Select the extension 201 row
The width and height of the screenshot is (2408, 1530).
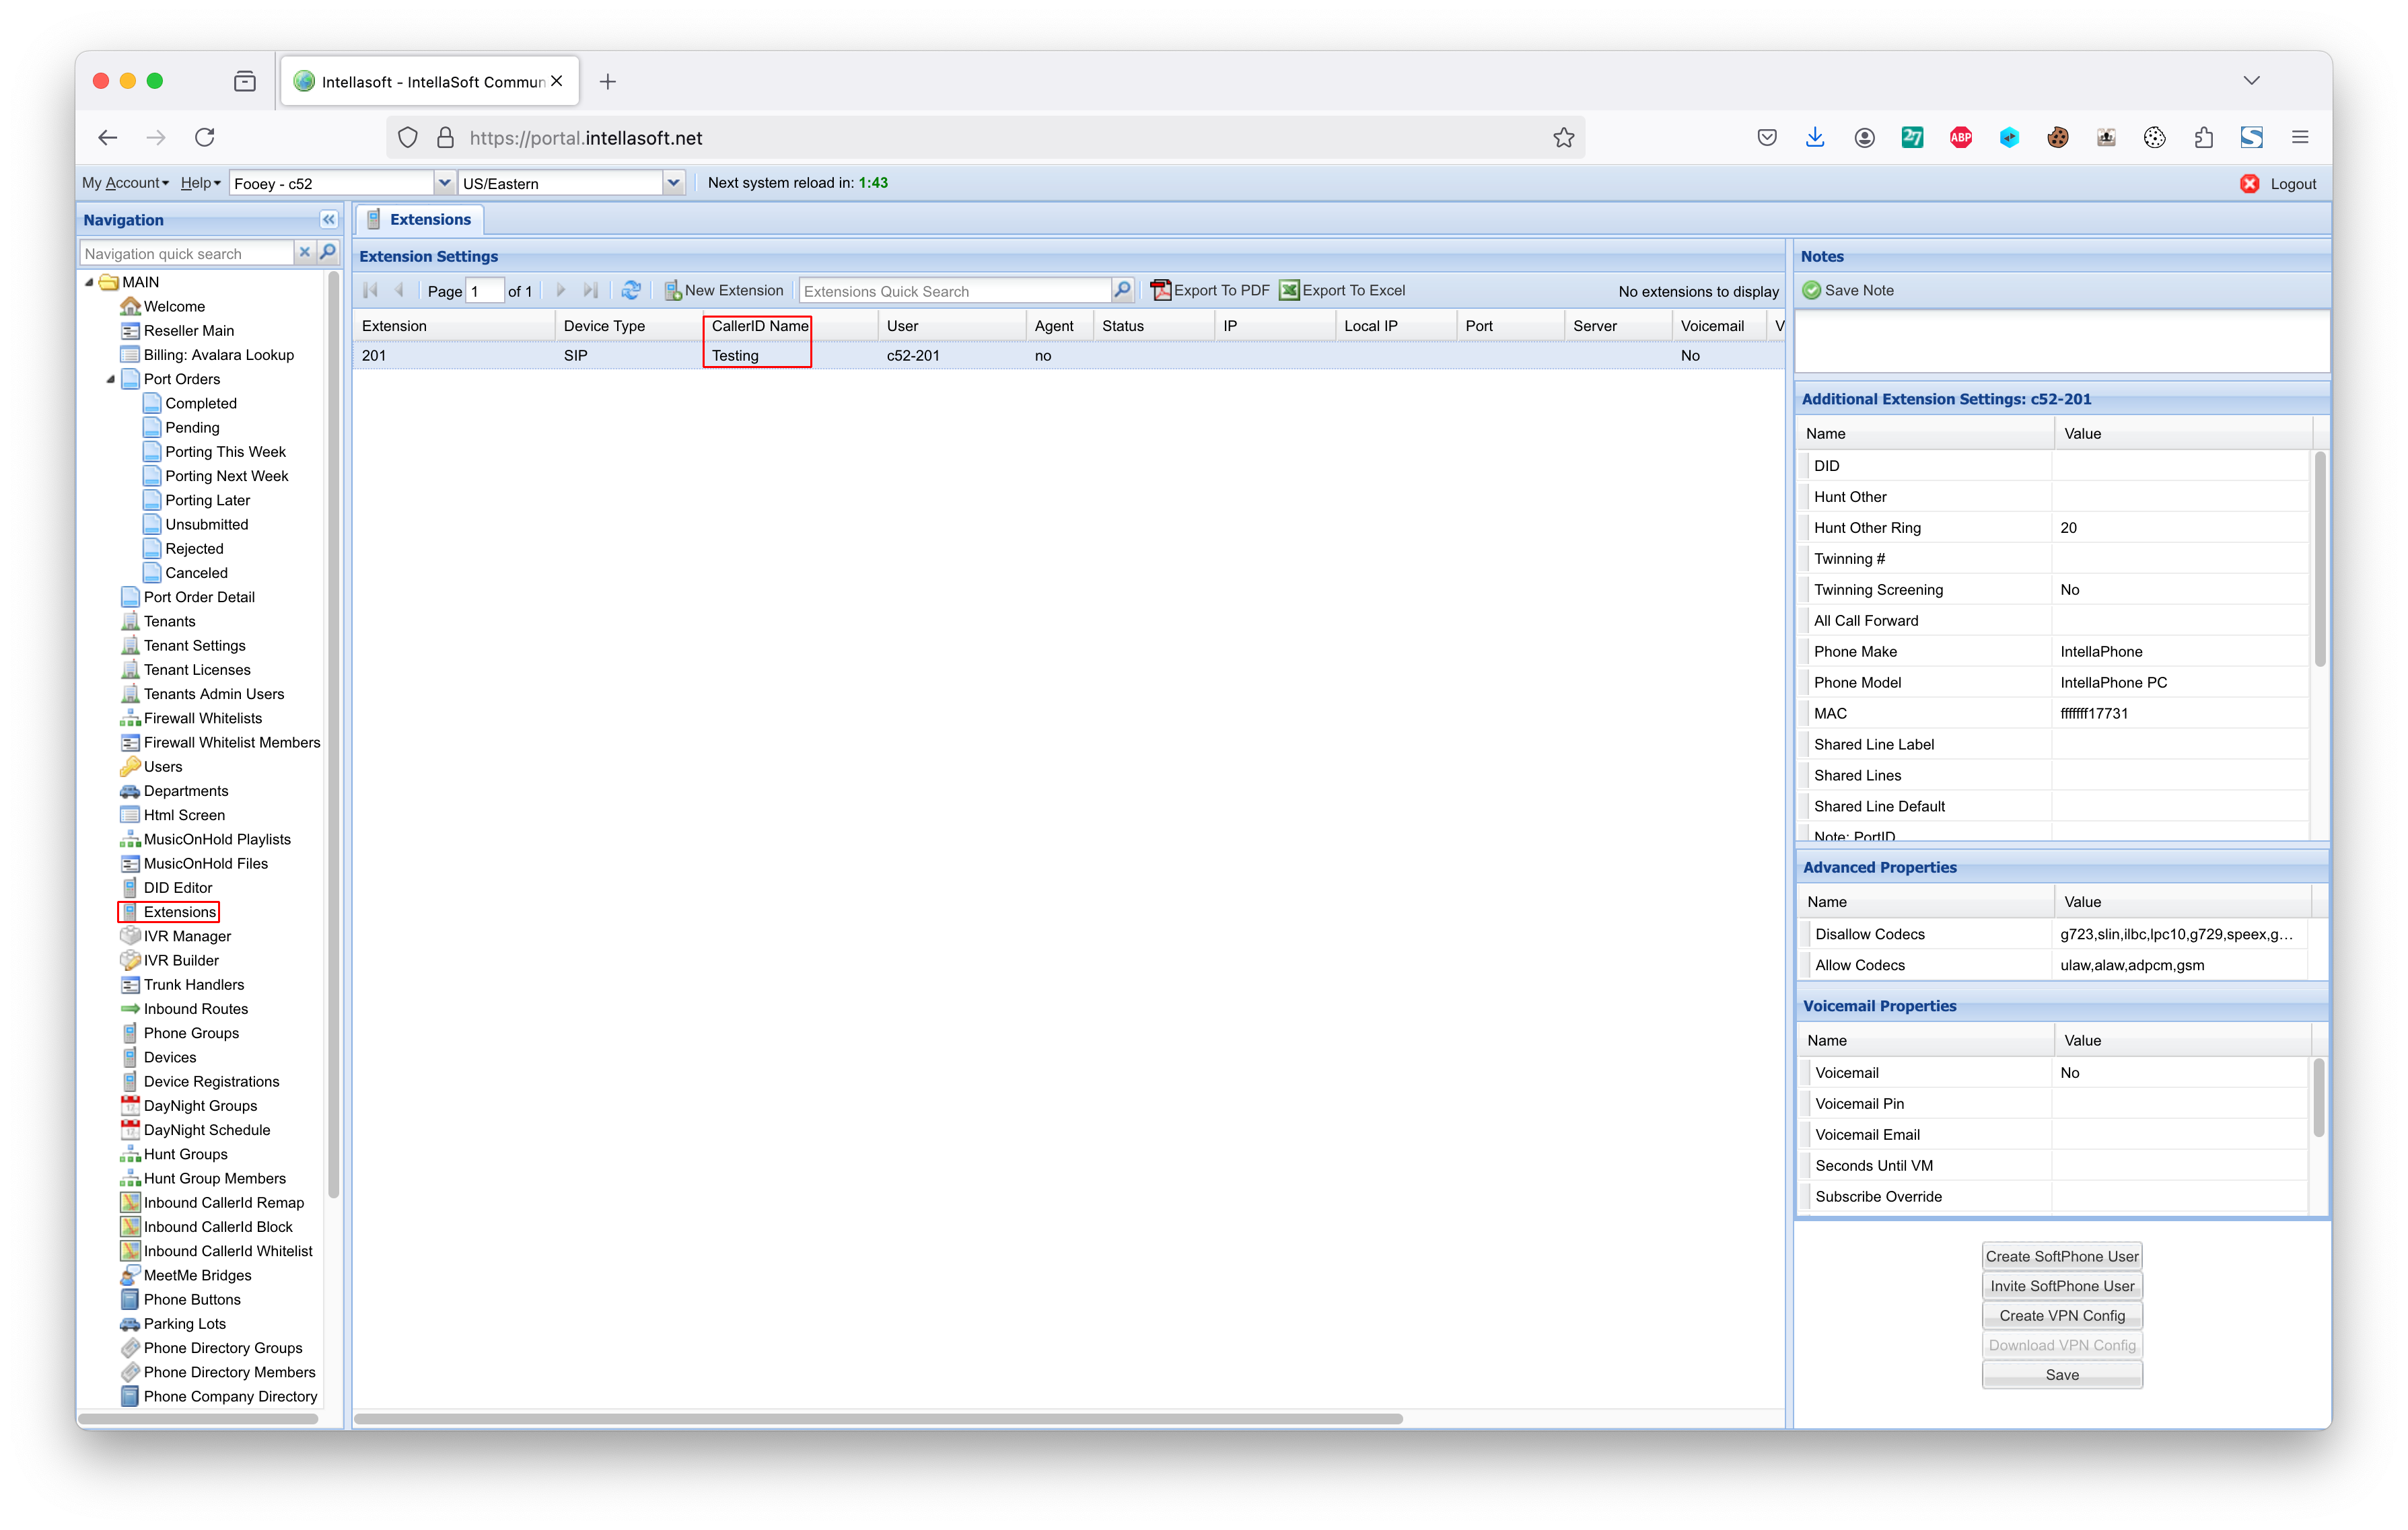pos(1068,355)
